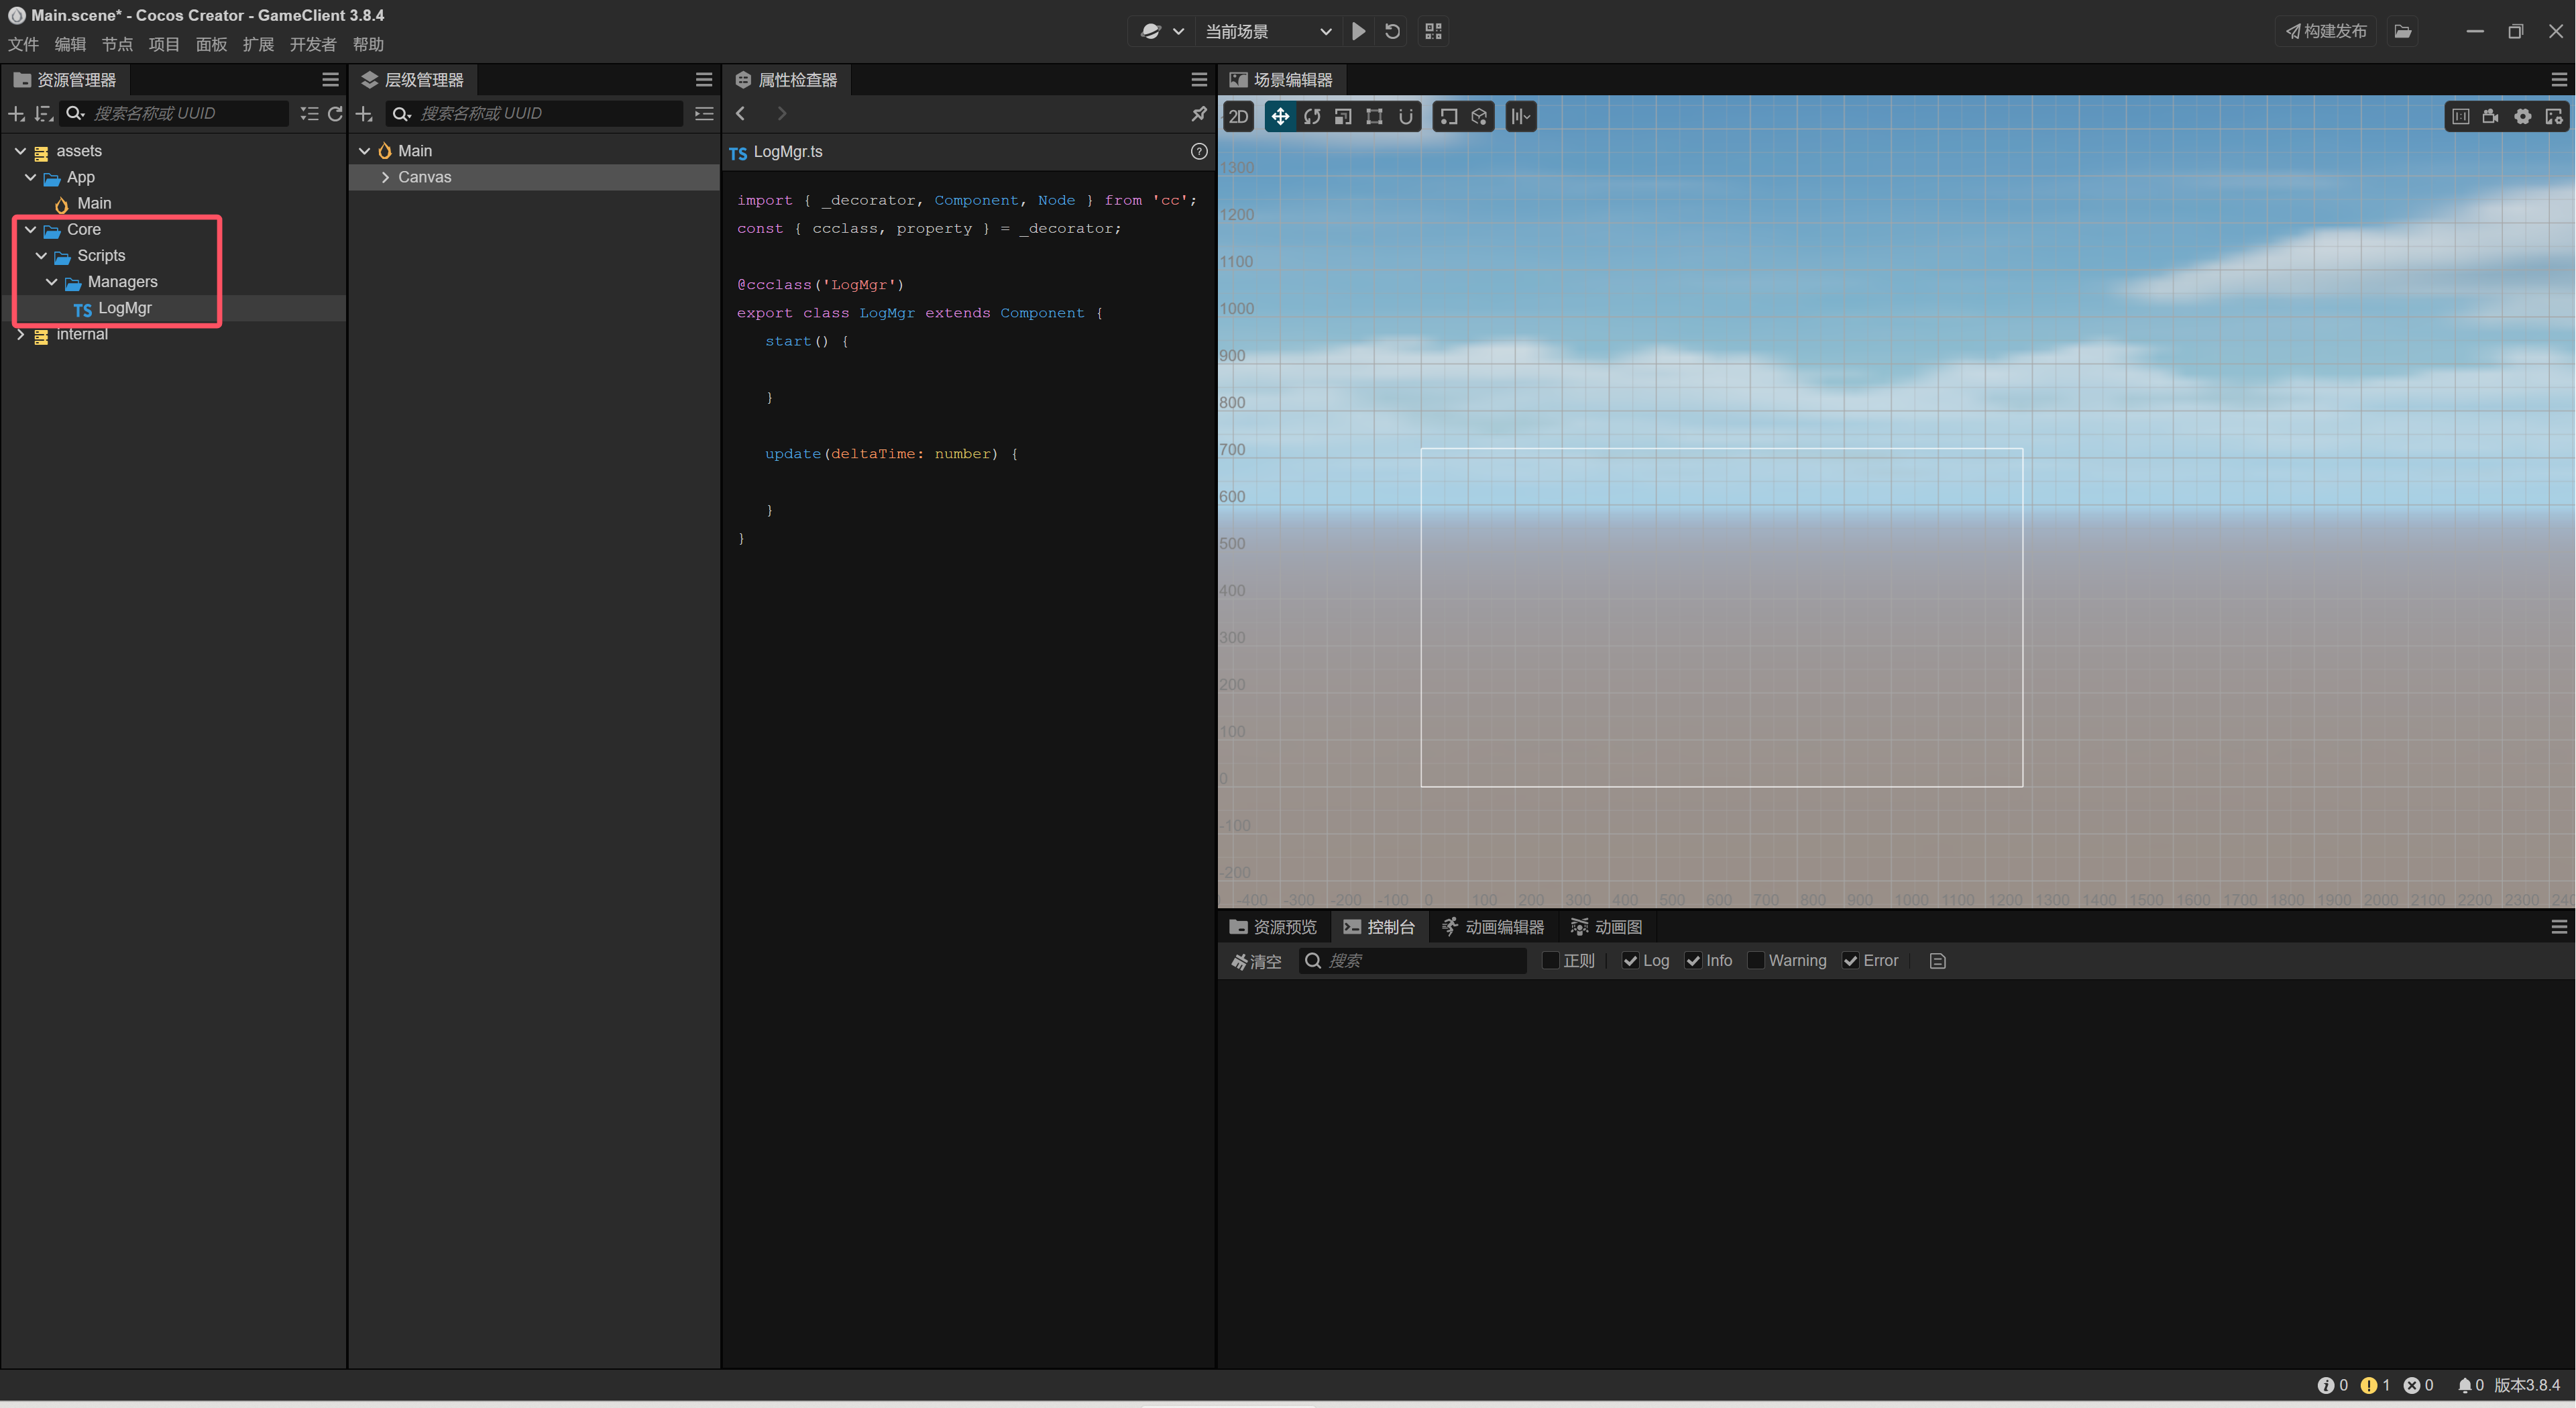Refresh the assets panel list
2576x1408 pixels.
335,114
